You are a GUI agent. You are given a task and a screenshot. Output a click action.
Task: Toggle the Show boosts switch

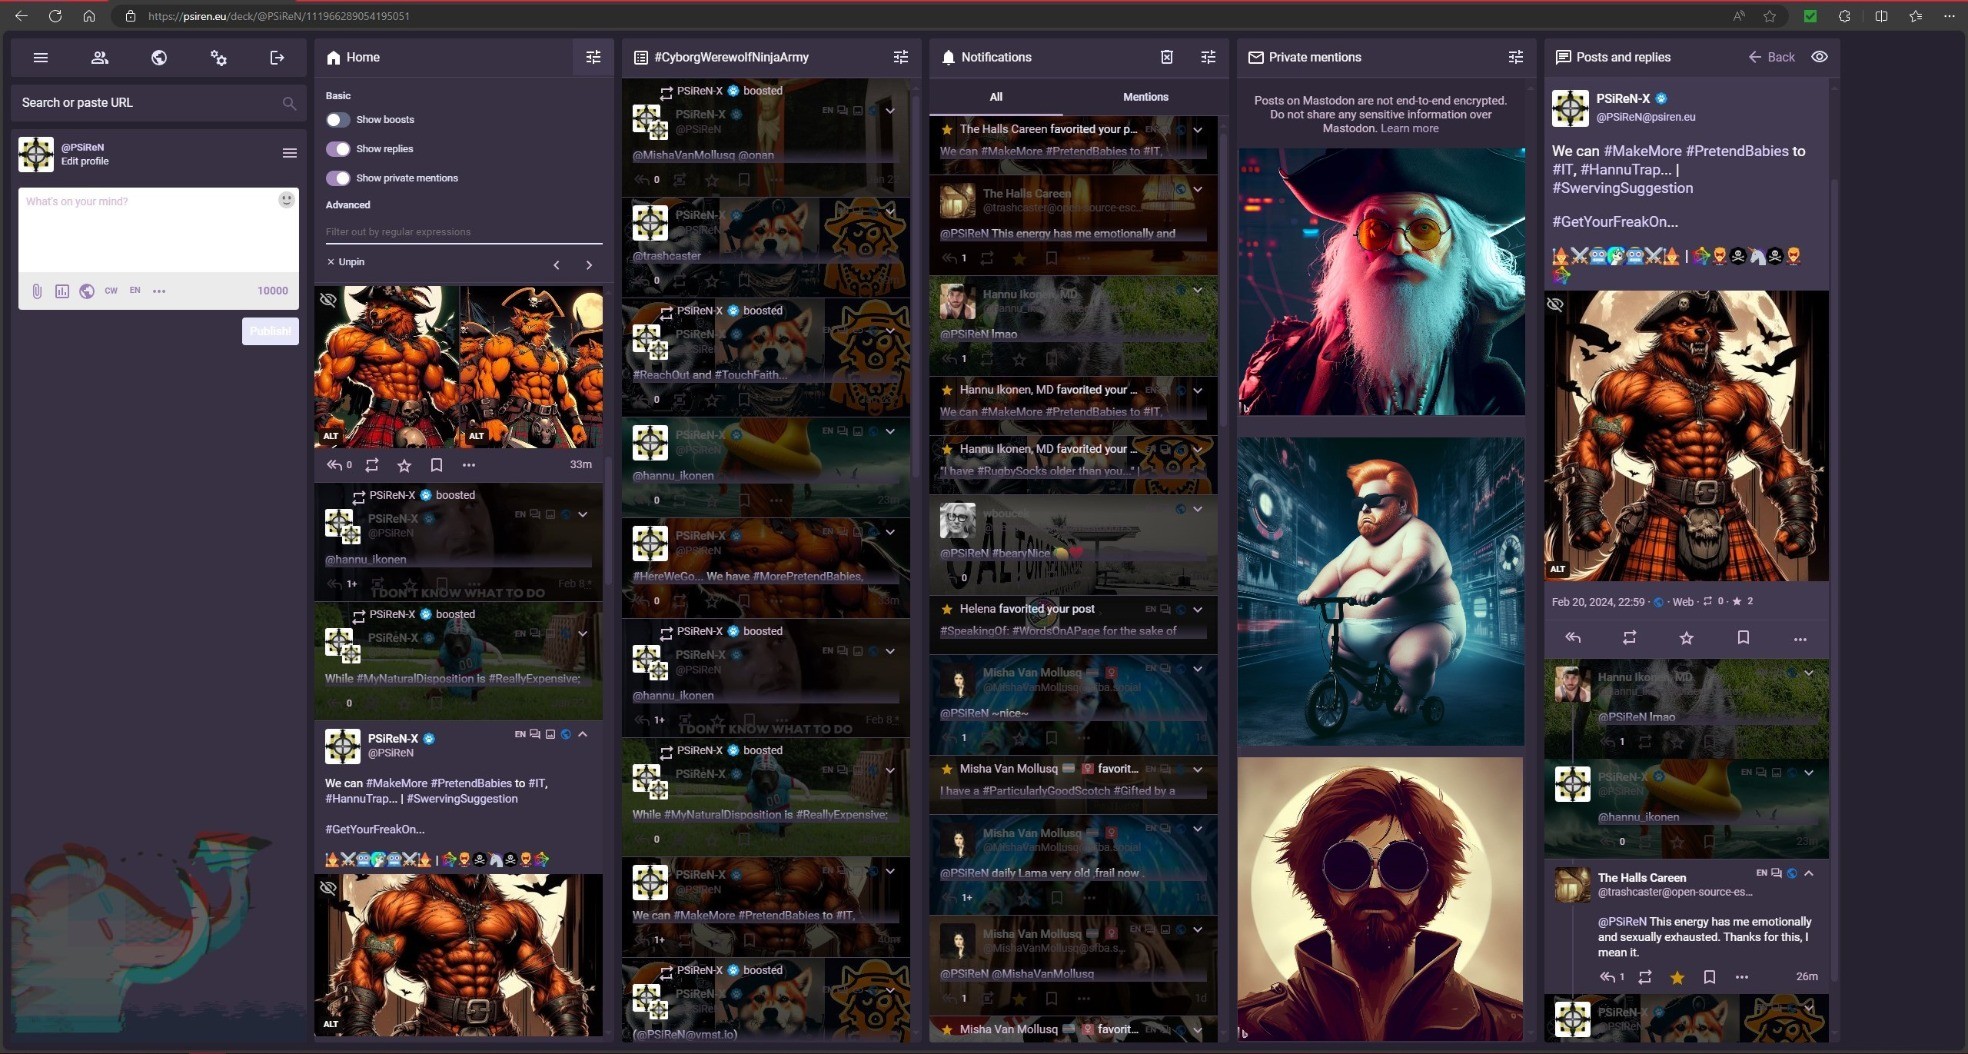(338, 120)
